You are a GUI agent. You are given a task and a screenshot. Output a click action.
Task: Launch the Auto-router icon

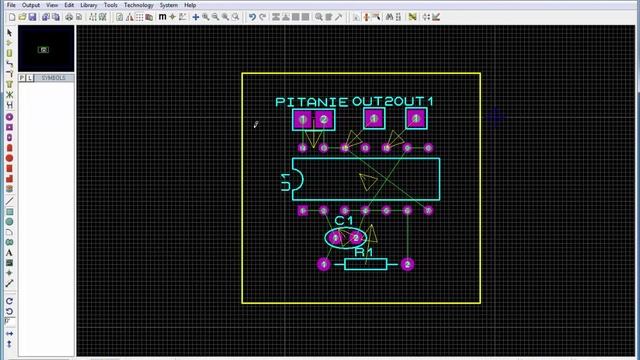[x=412, y=17]
